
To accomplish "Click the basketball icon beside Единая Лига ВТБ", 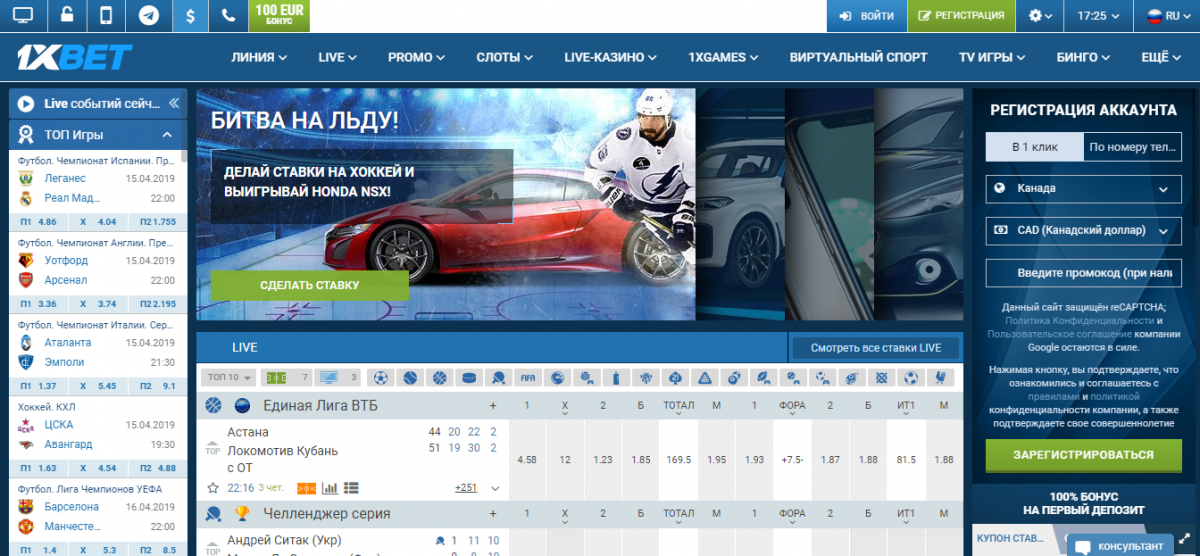I will (213, 405).
